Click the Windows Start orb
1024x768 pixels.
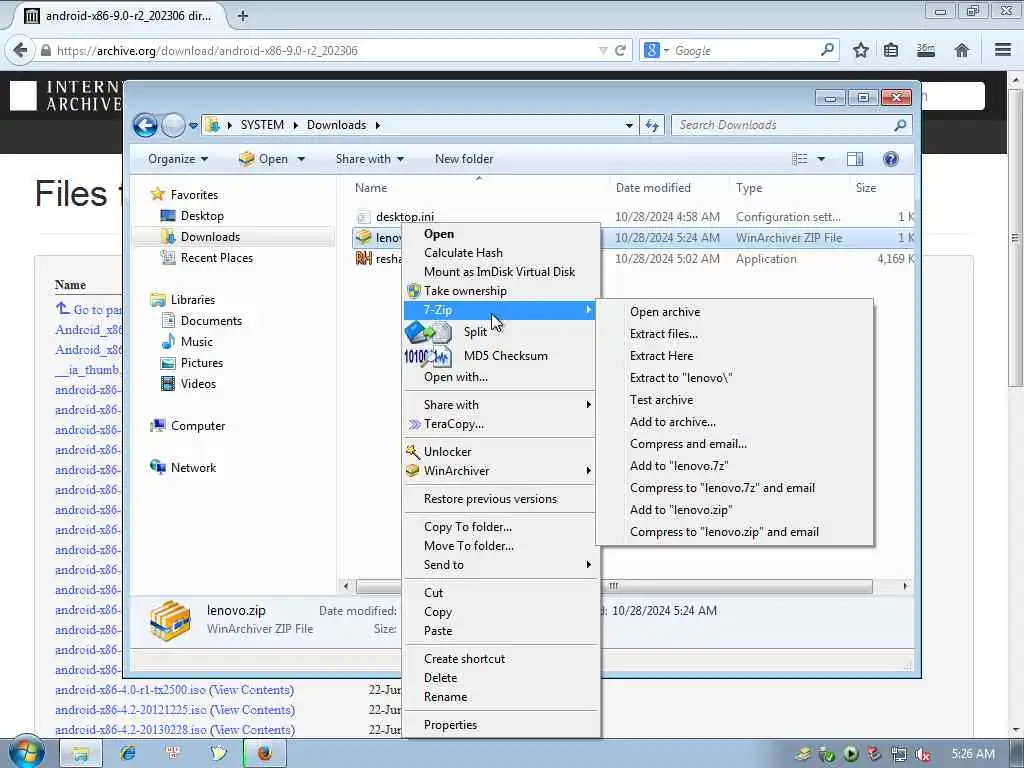coord(27,752)
